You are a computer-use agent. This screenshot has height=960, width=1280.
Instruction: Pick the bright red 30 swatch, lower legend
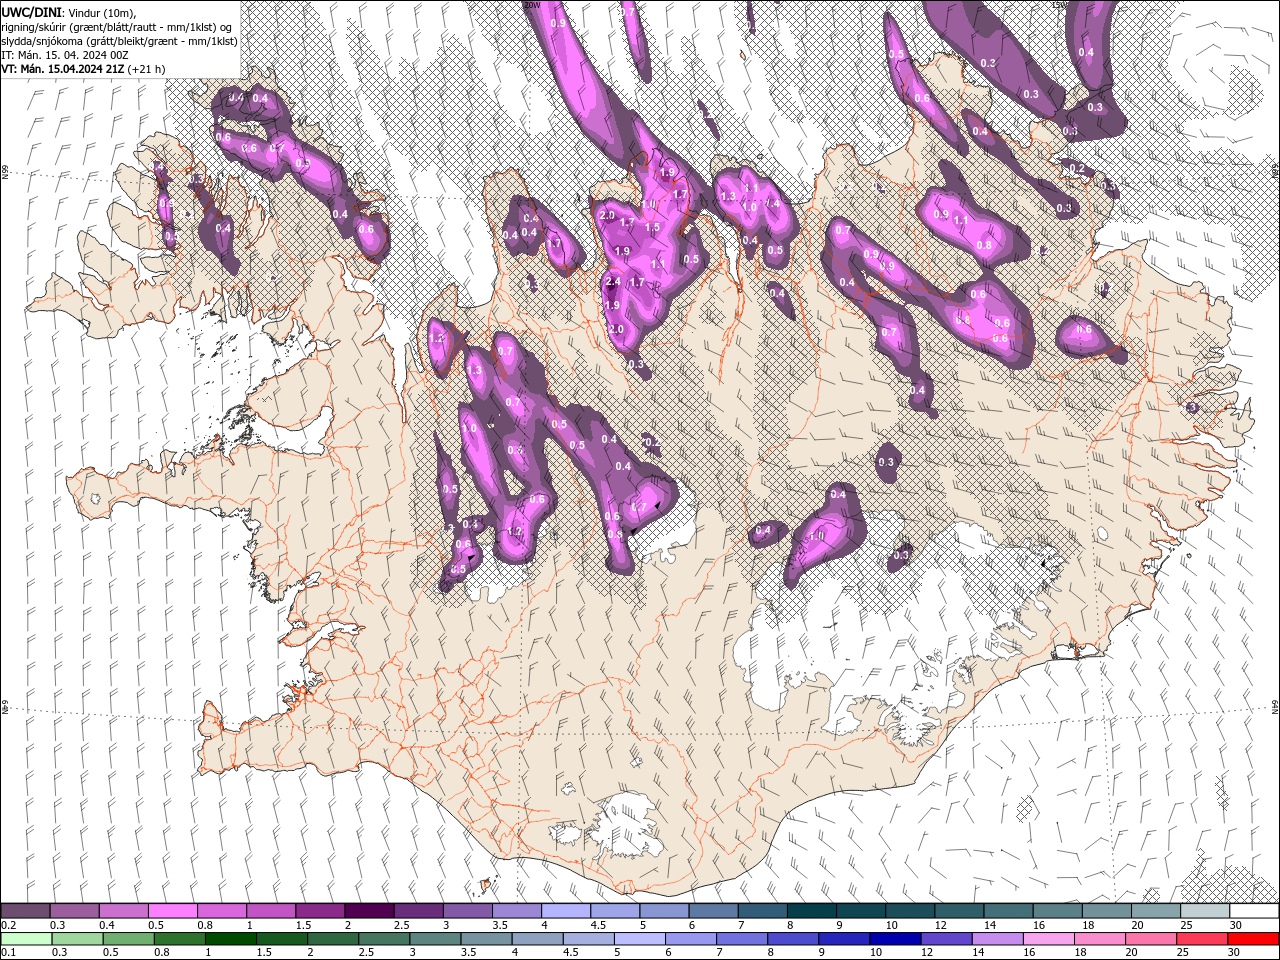1254,939
